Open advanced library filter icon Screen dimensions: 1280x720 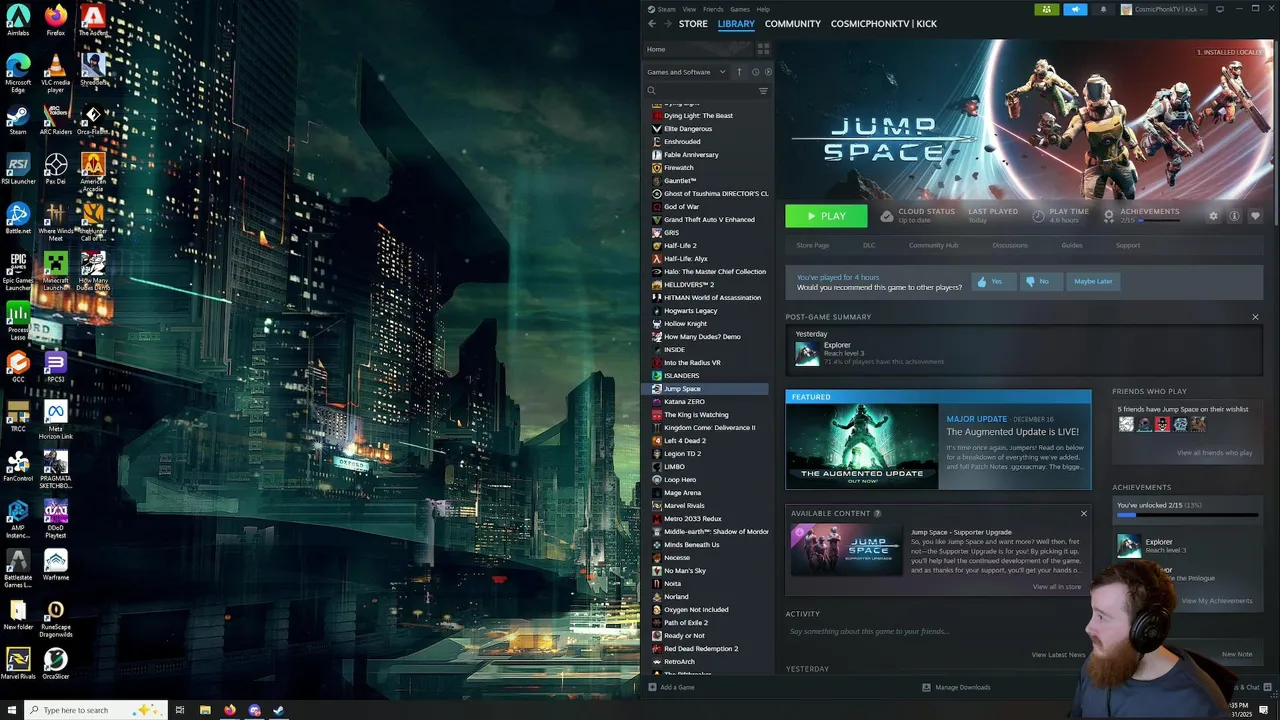(x=763, y=91)
